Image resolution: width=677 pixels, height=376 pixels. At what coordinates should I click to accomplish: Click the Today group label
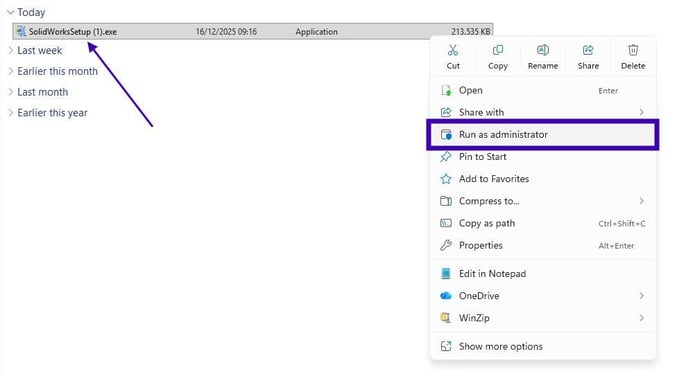pyautogui.click(x=31, y=13)
